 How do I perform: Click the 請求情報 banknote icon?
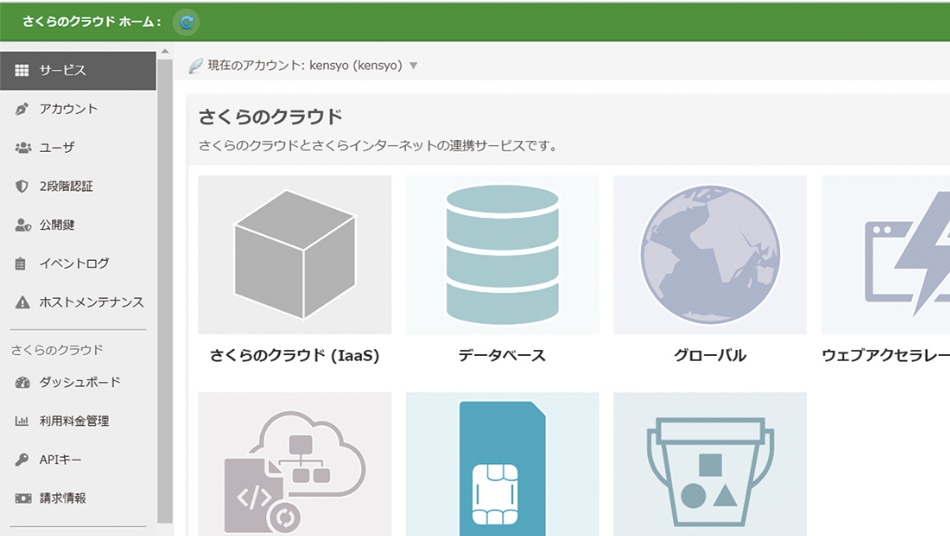23,498
